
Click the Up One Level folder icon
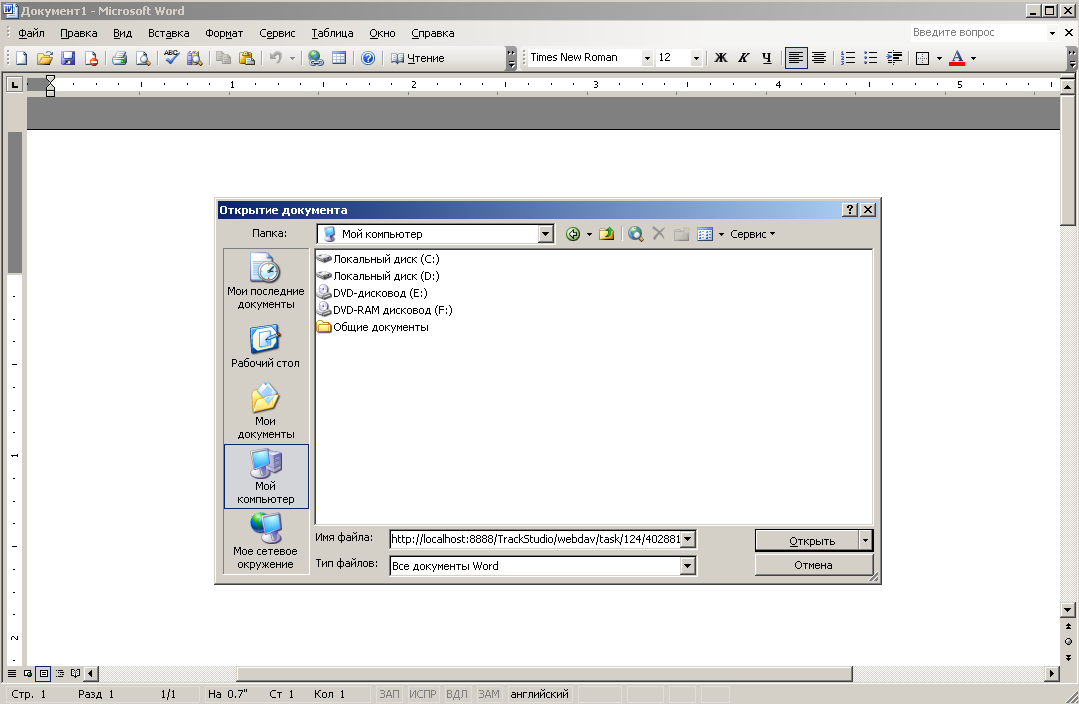pyautogui.click(x=606, y=234)
